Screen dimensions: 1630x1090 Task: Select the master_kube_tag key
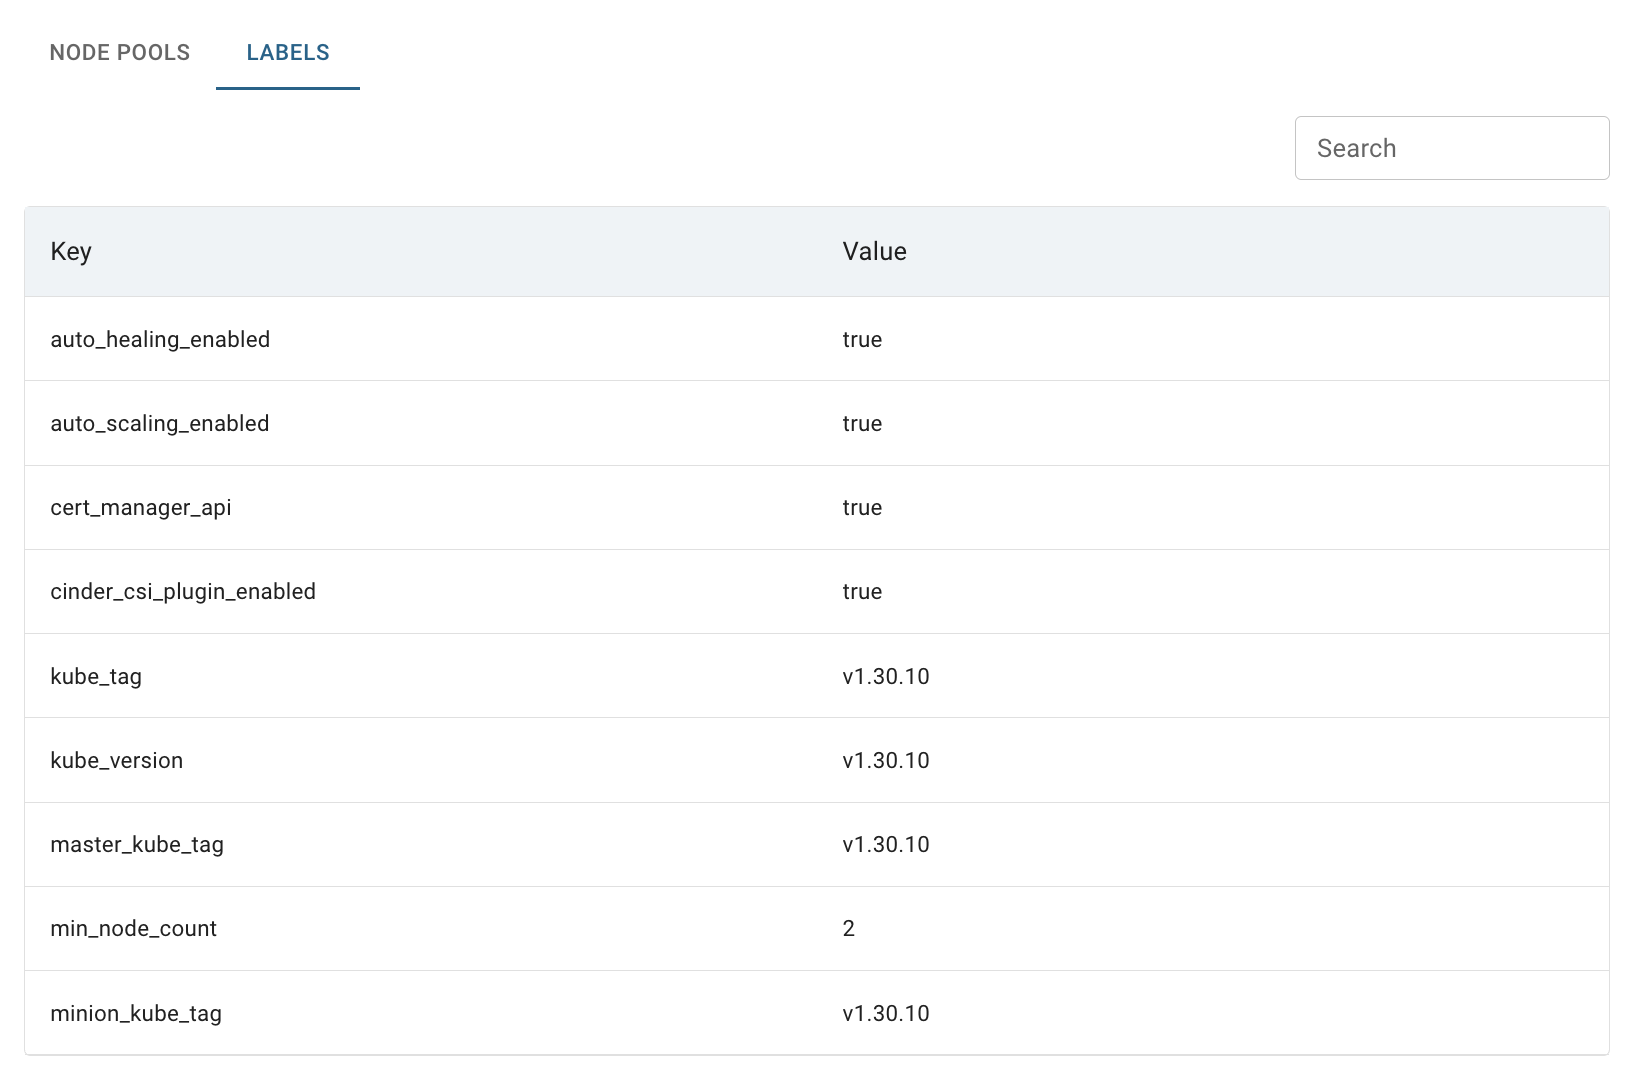pyautogui.click(x=137, y=845)
